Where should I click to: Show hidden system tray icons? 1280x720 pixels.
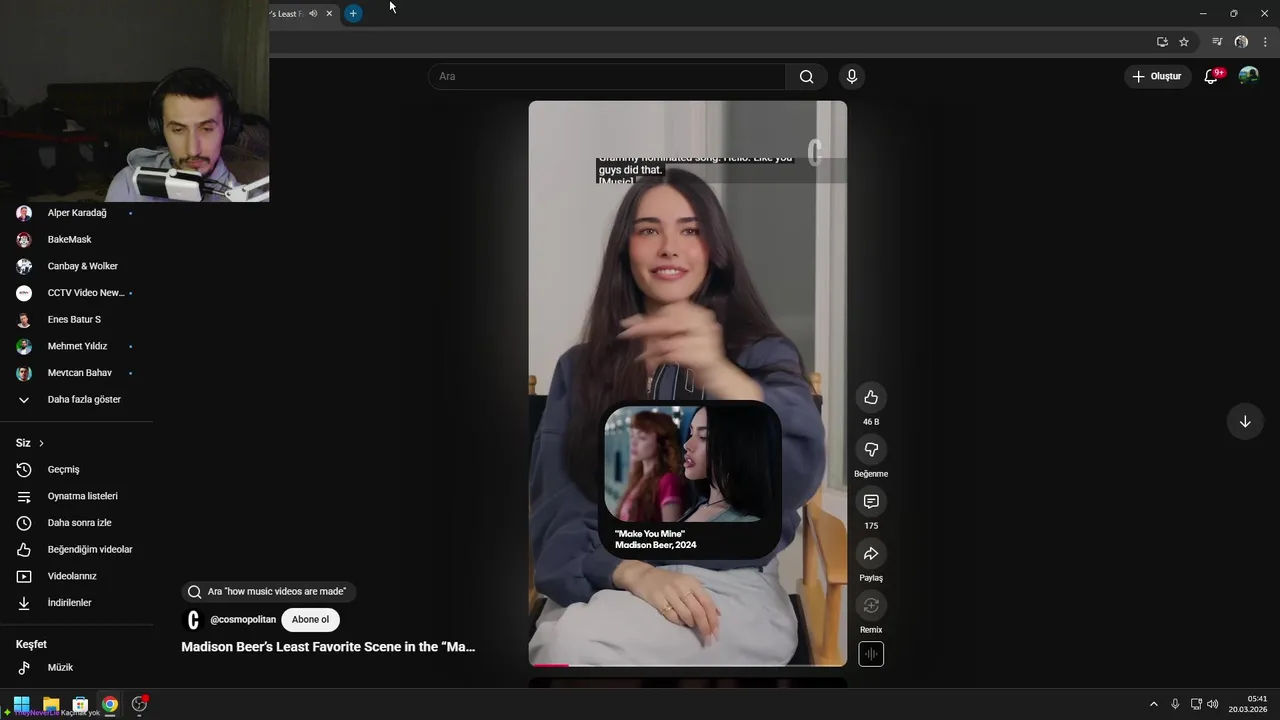coord(1153,704)
